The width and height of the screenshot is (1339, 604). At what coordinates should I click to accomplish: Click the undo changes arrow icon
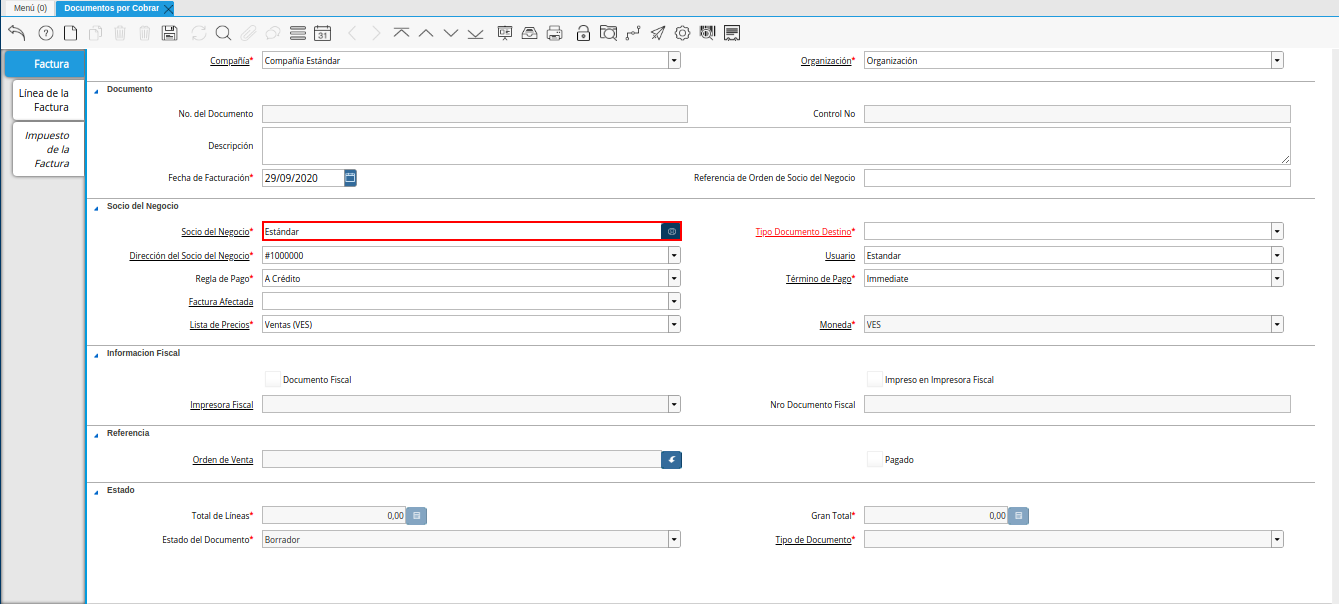click(x=16, y=33)
